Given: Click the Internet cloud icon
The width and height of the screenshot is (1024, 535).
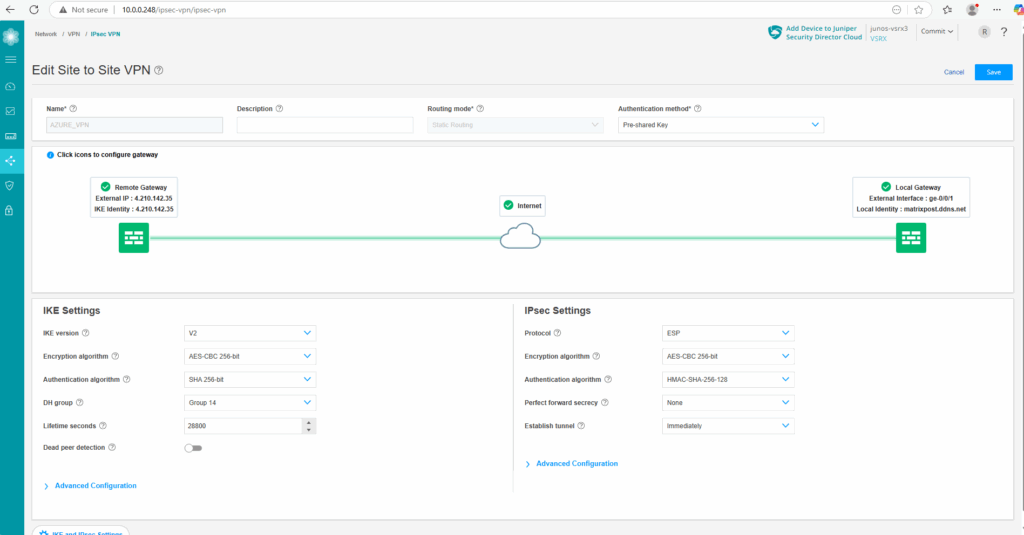Looking at the screenshot, I should point(520,236).
